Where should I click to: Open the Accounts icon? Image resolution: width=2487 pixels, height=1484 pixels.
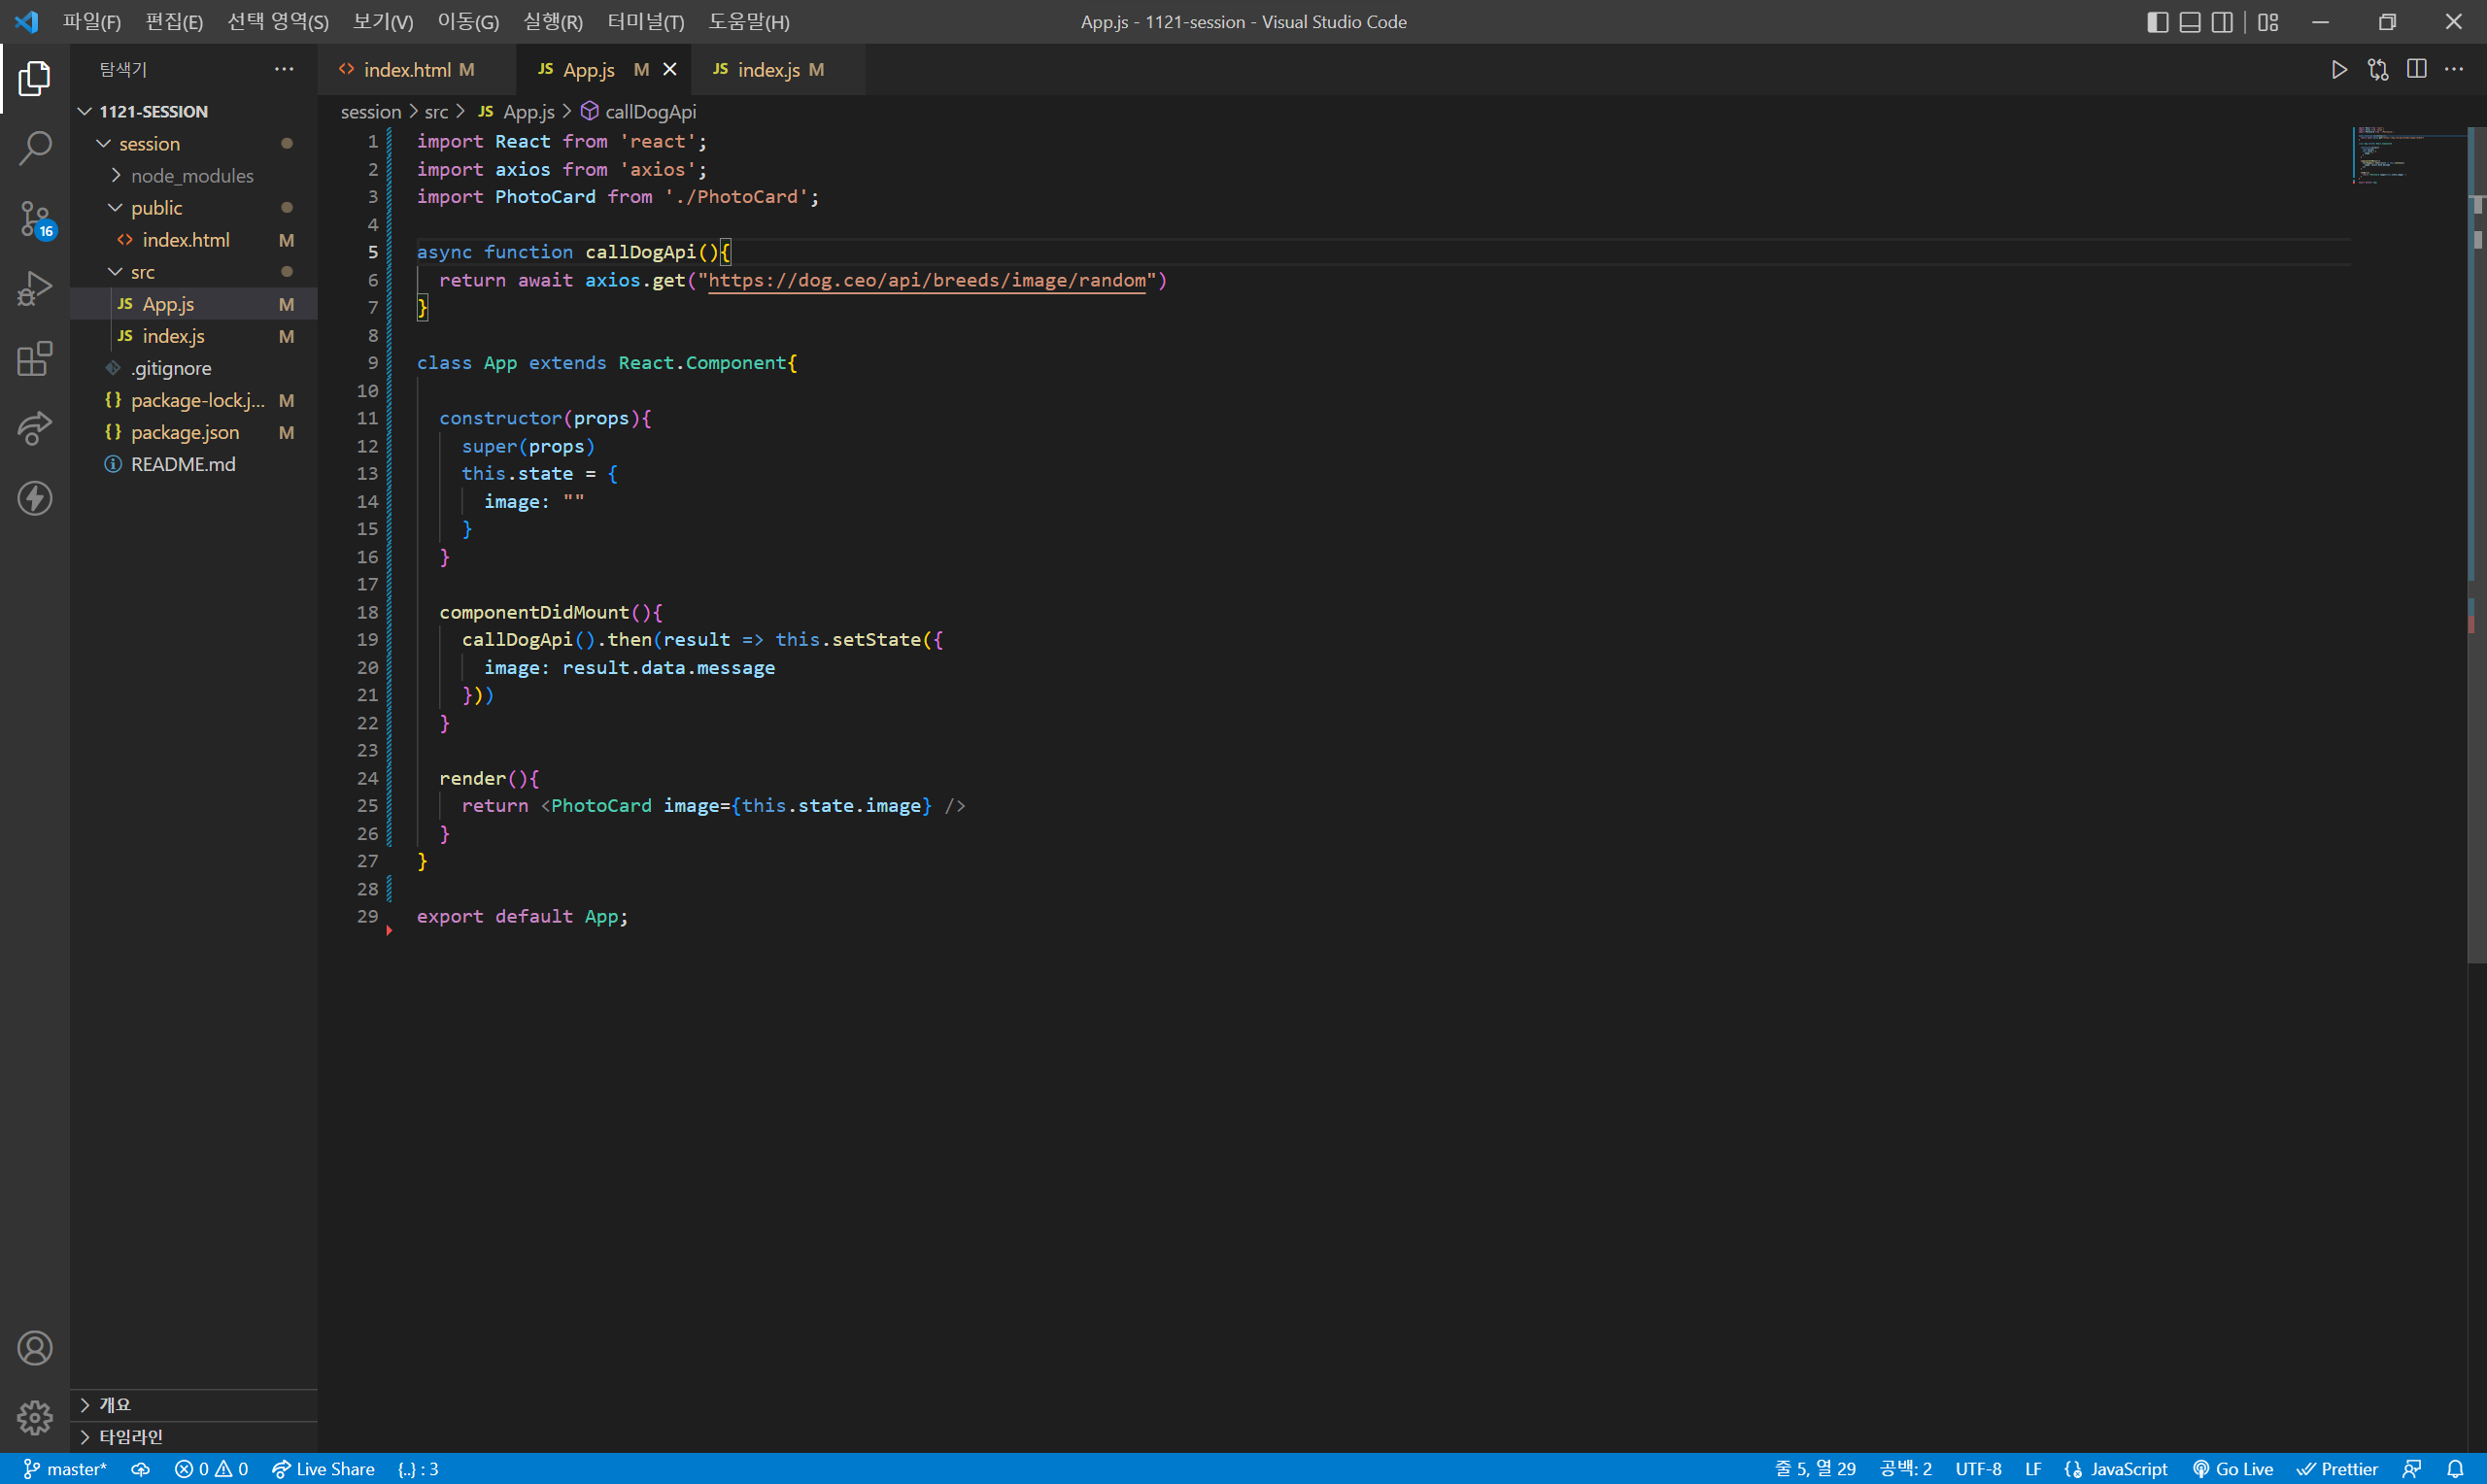tap(35, 1348)
